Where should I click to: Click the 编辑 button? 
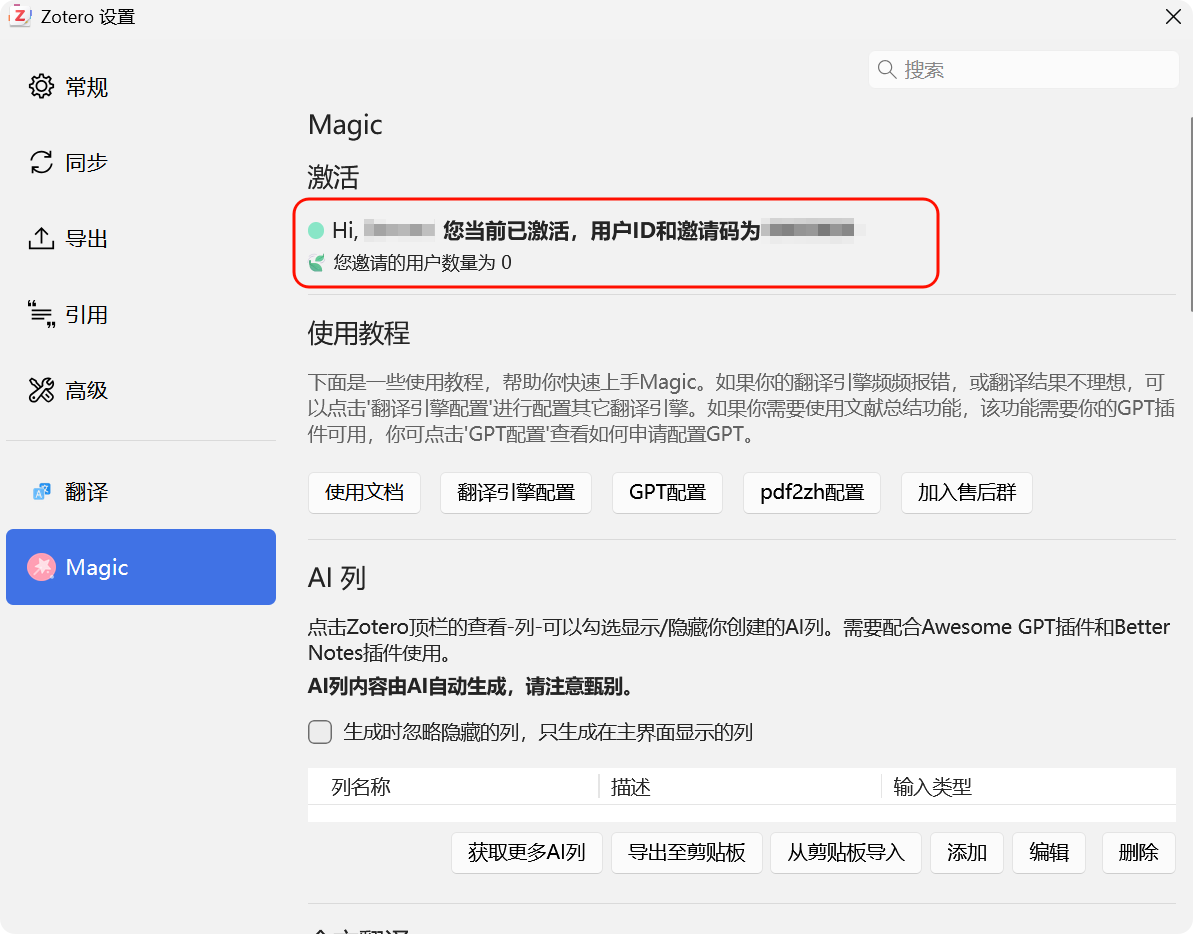(x=1049, y=853)
